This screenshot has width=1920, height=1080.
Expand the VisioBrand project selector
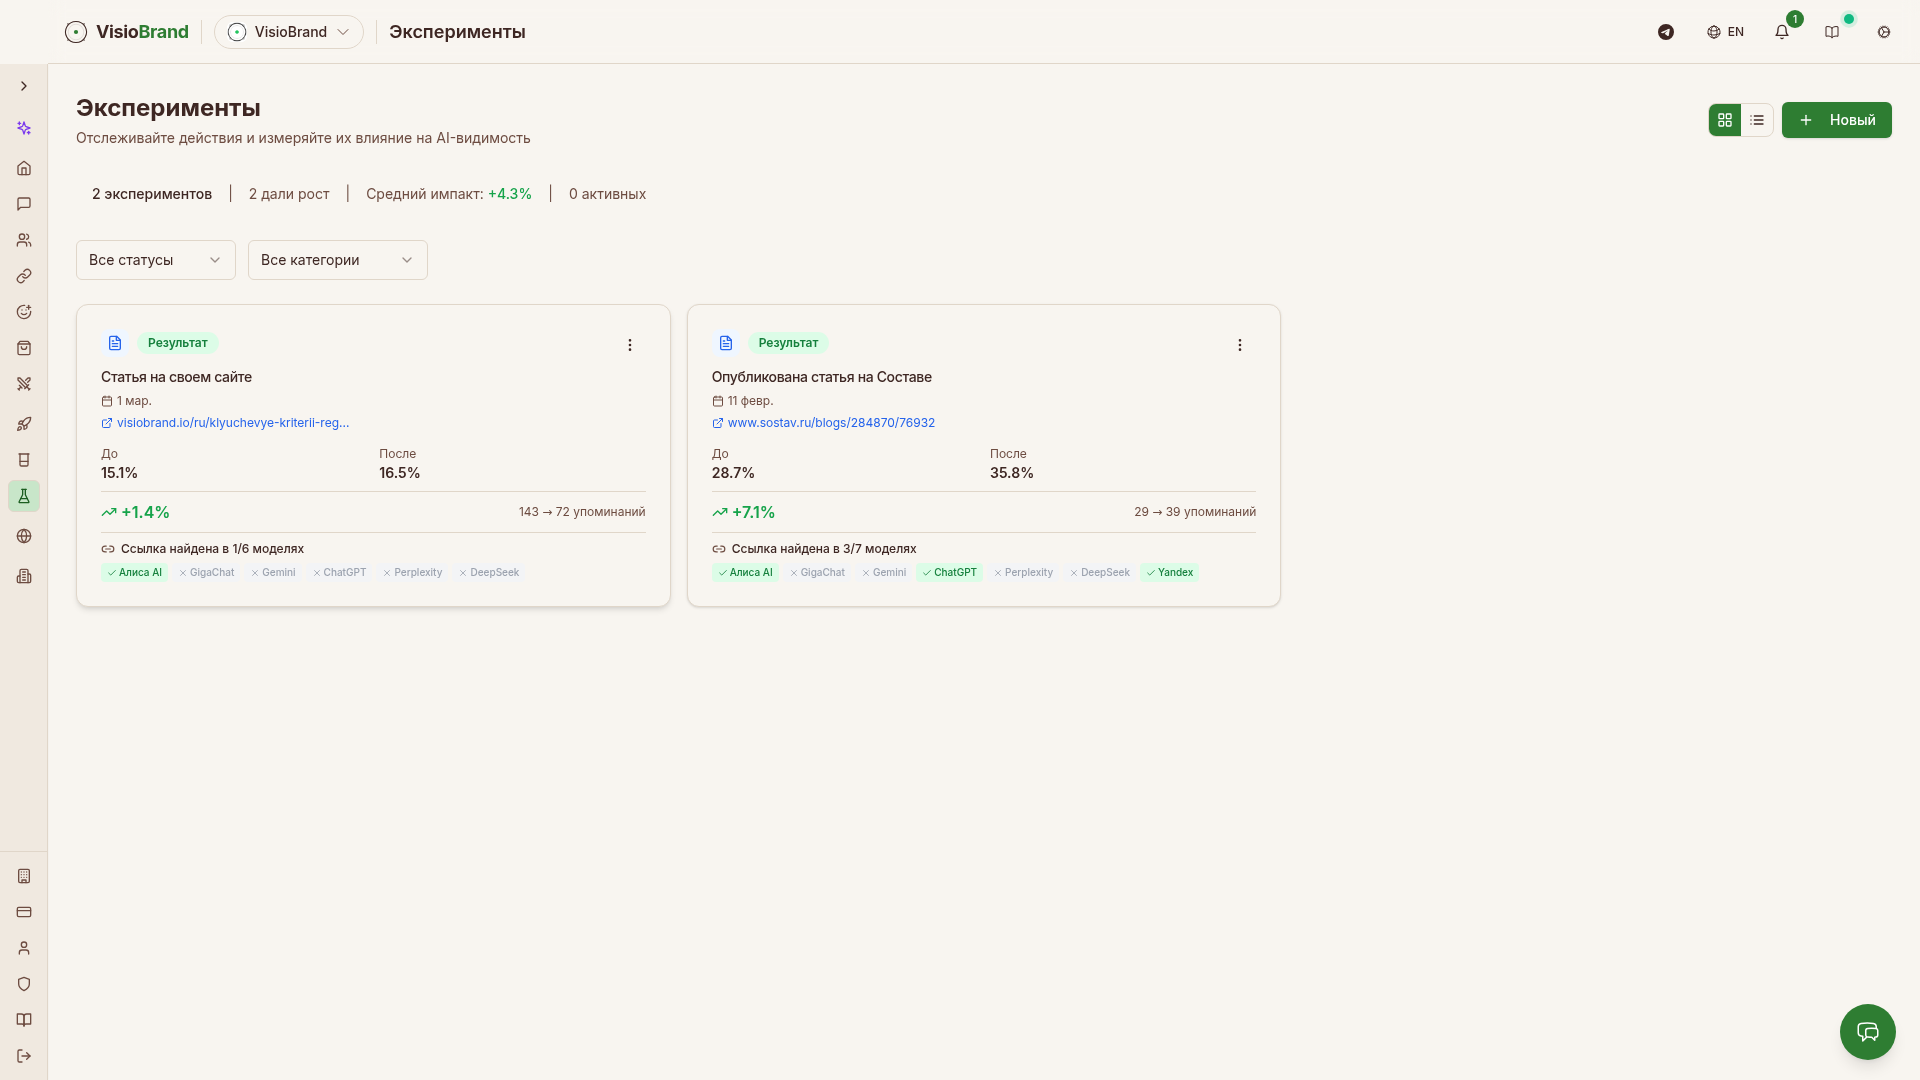click(289, 32)
